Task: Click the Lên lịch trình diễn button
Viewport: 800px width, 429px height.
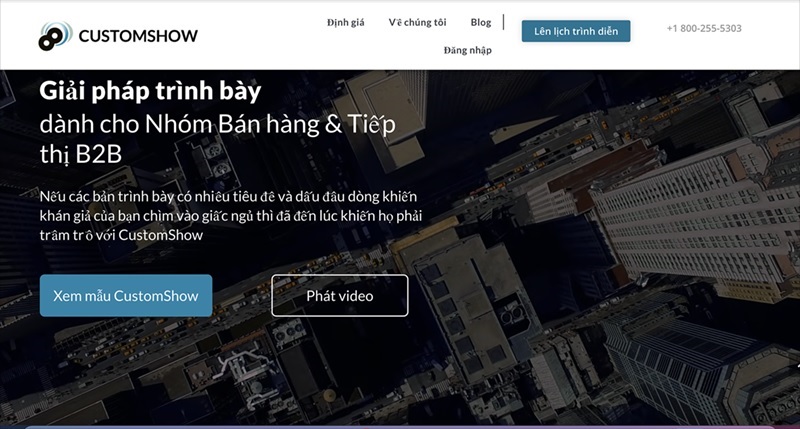Action: [x=576, y=31]
